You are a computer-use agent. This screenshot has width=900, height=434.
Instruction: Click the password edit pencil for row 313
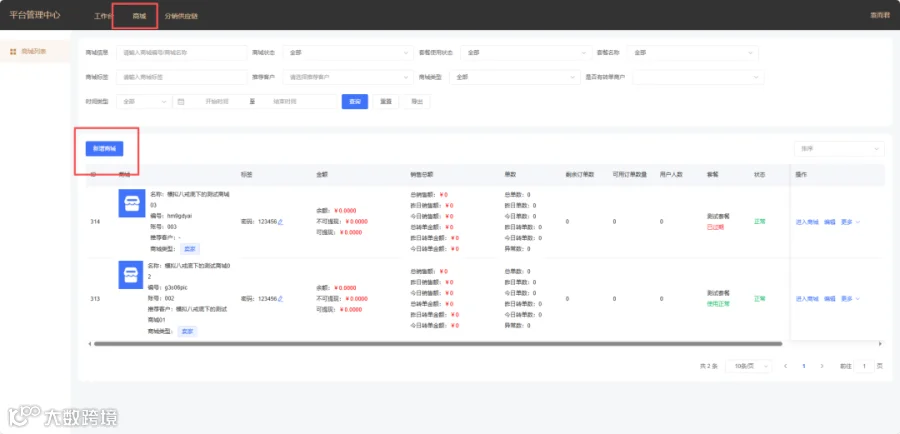point(281,299)
